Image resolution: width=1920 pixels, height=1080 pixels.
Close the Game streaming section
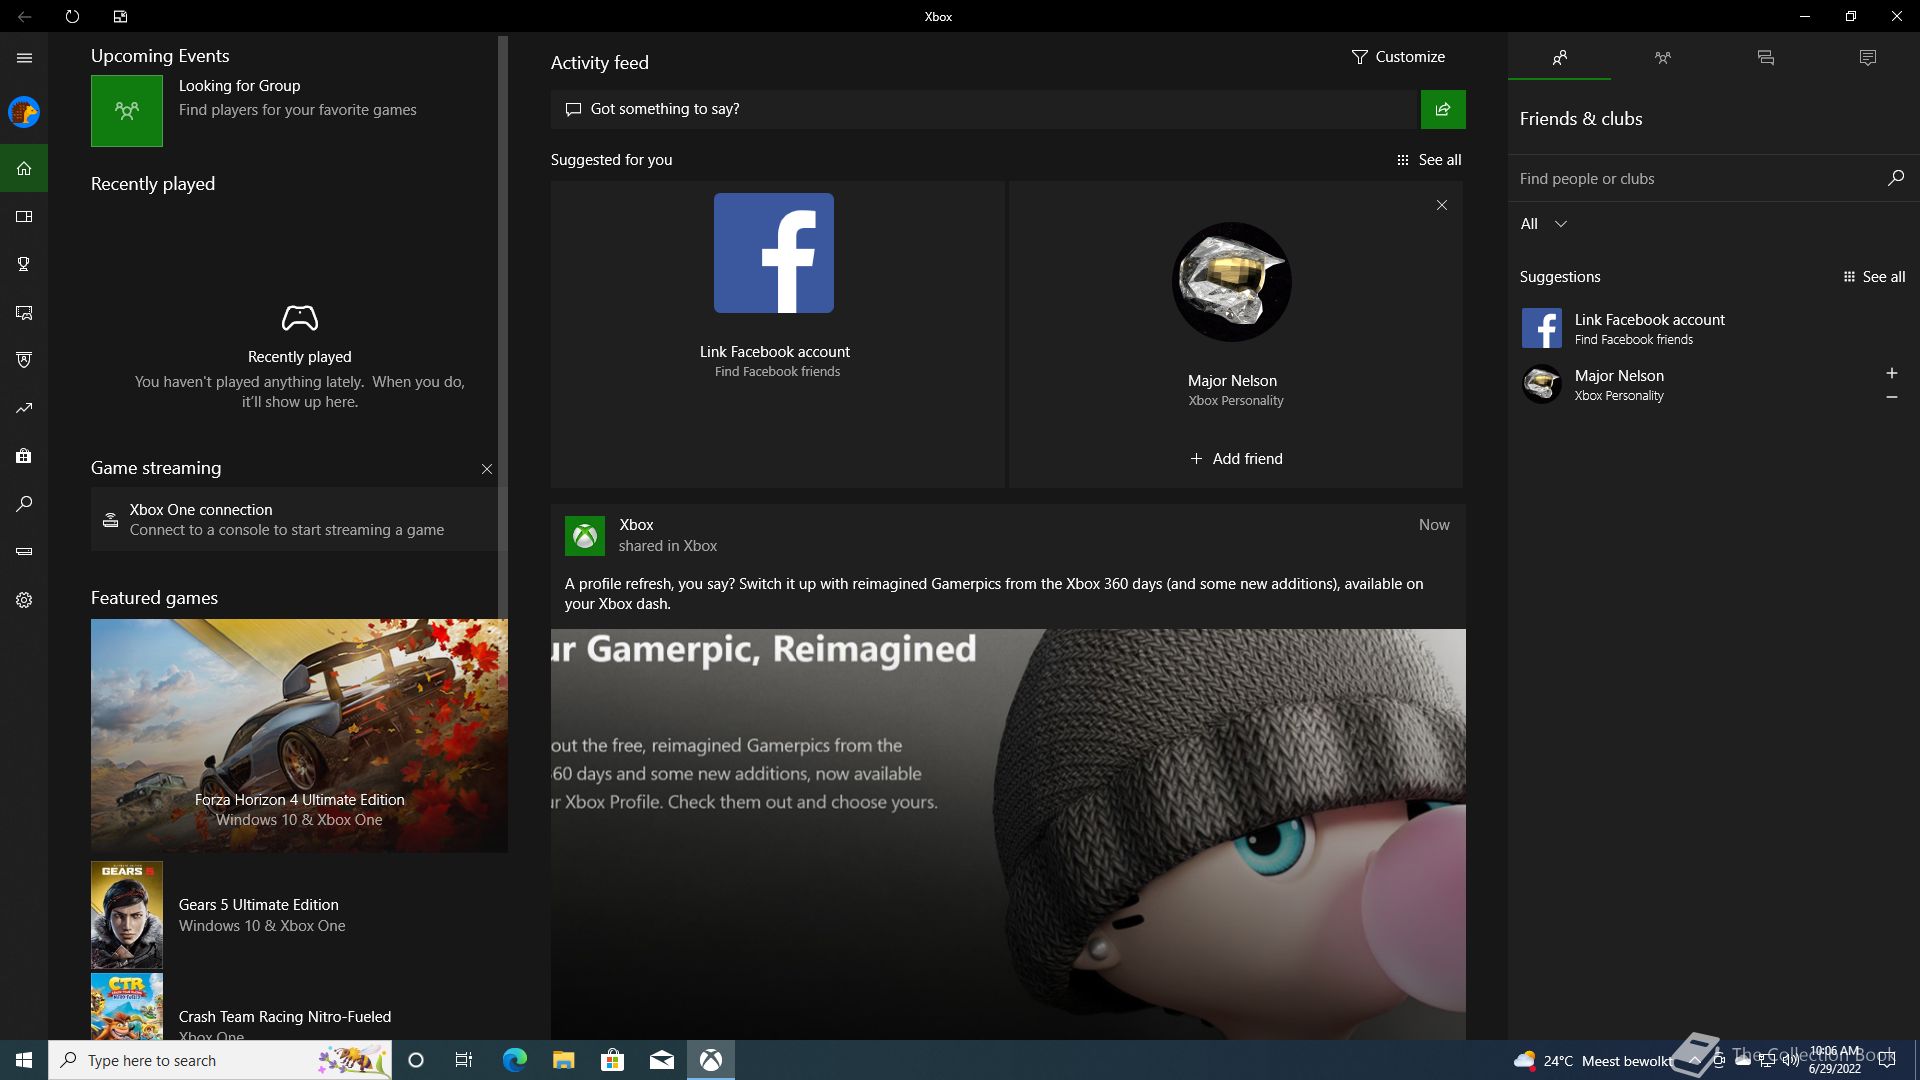coord(487,469)
